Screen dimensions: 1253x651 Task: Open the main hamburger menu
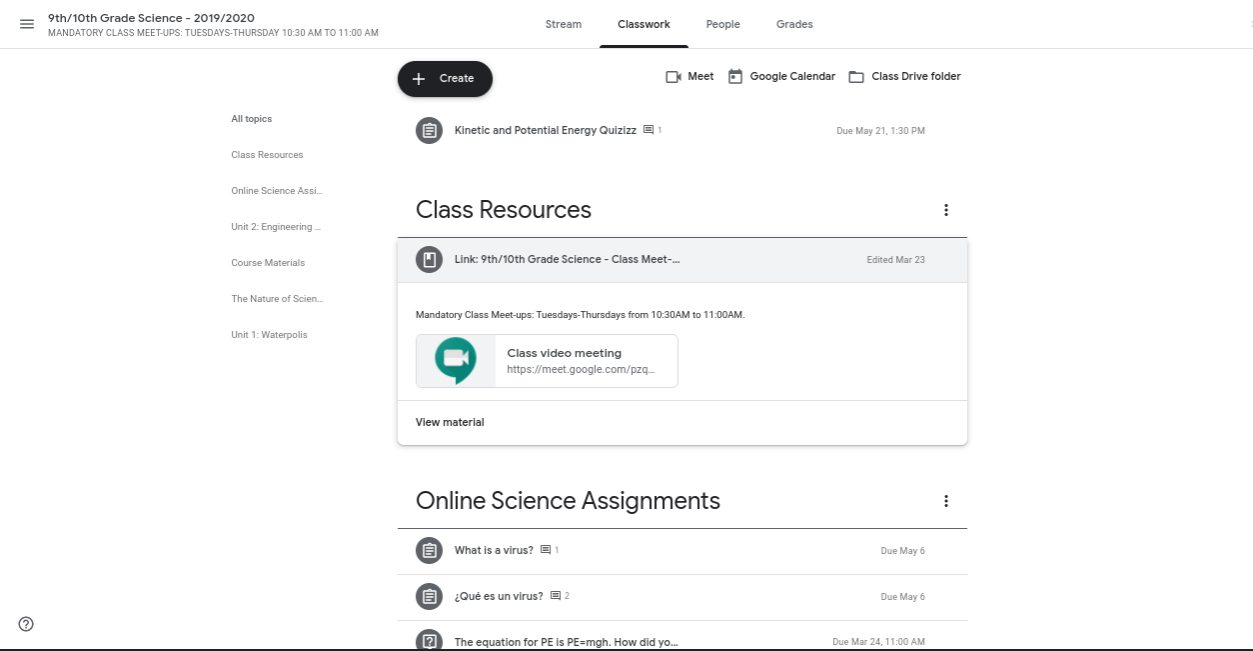point(27,24)
